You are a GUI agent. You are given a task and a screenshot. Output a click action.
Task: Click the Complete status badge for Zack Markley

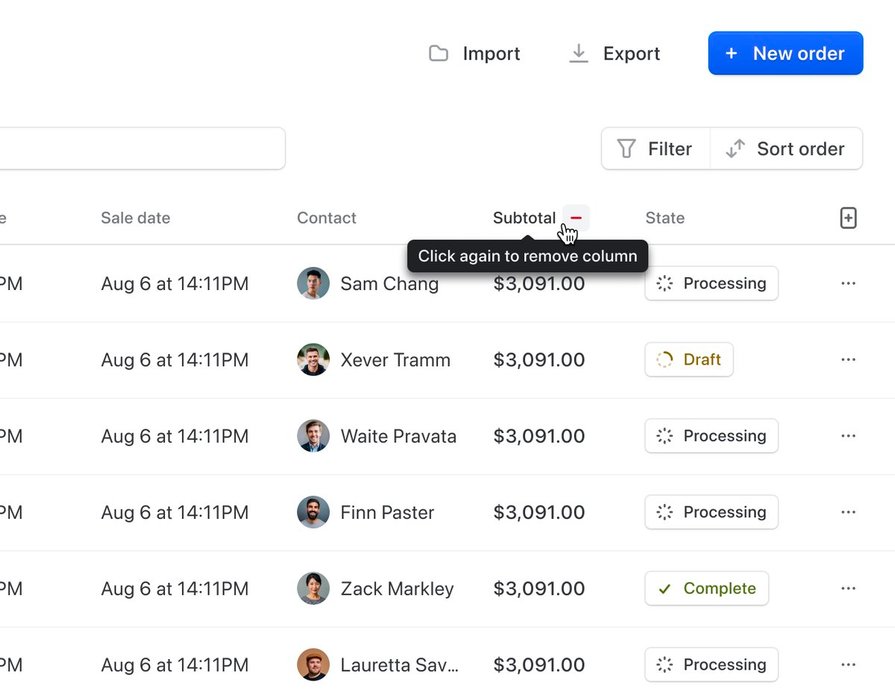[x=706, y=588]
